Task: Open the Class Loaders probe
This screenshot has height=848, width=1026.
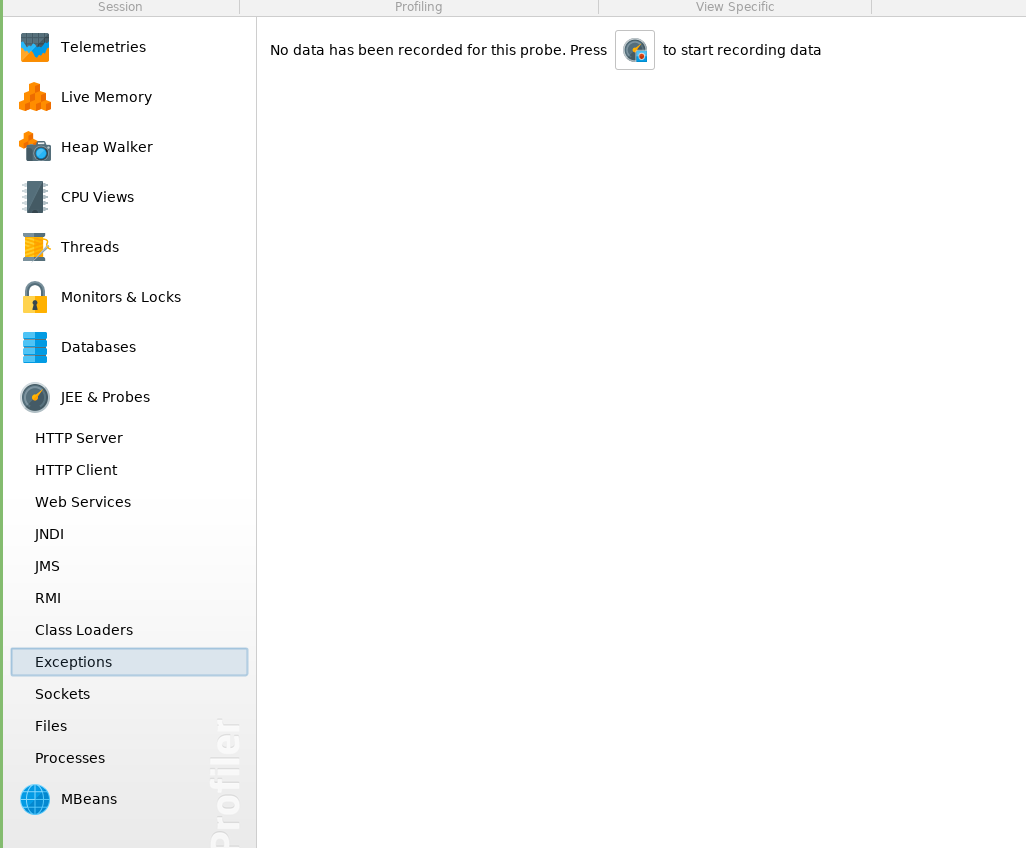Action: coord(84,630)
